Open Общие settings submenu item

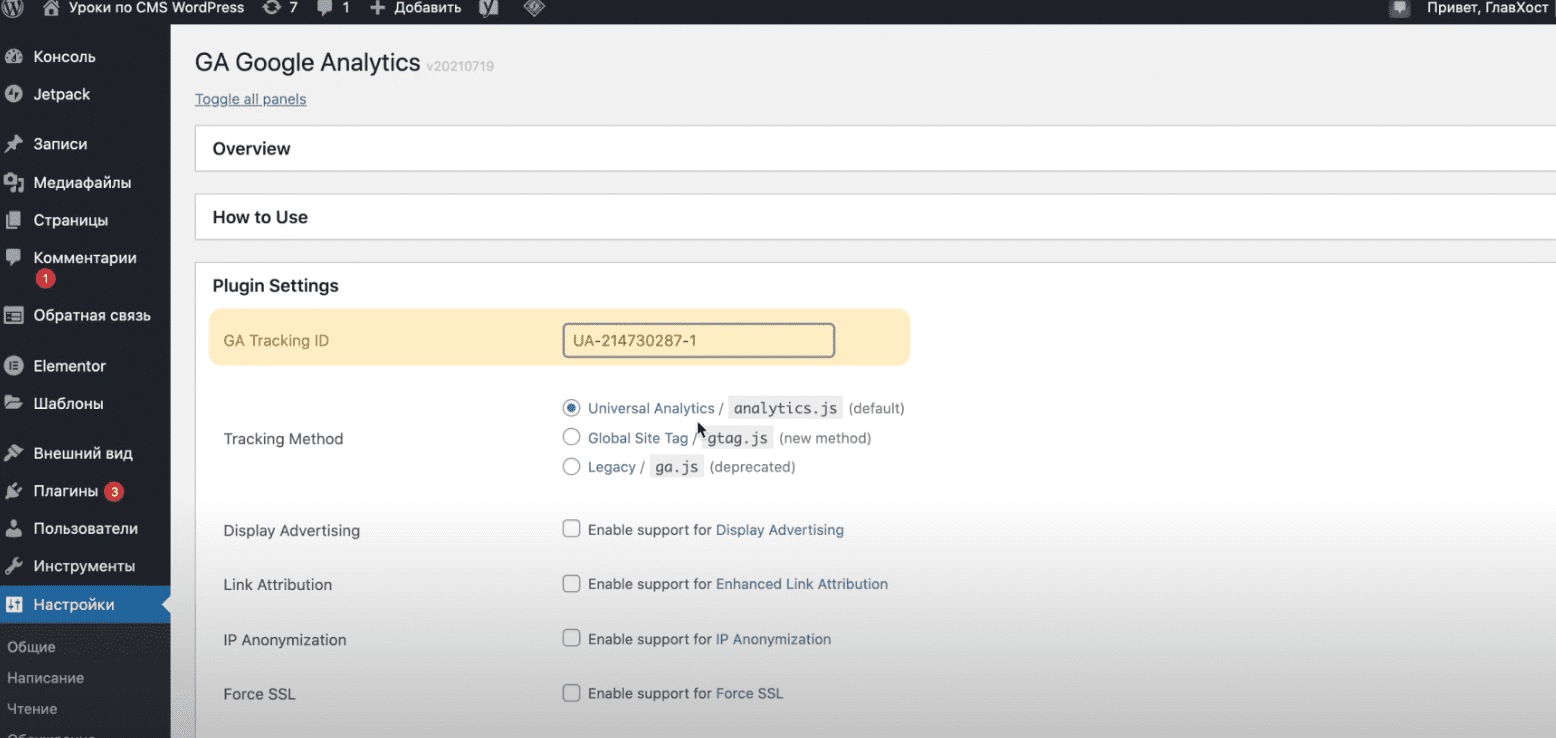click(31, 647)
